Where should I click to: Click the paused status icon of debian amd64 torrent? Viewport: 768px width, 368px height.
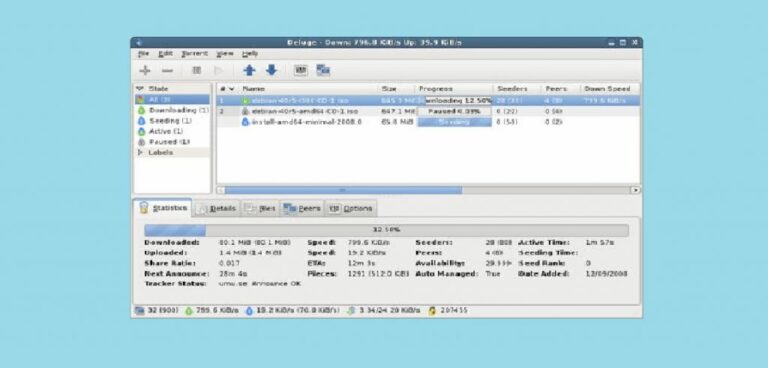(245, 111)
